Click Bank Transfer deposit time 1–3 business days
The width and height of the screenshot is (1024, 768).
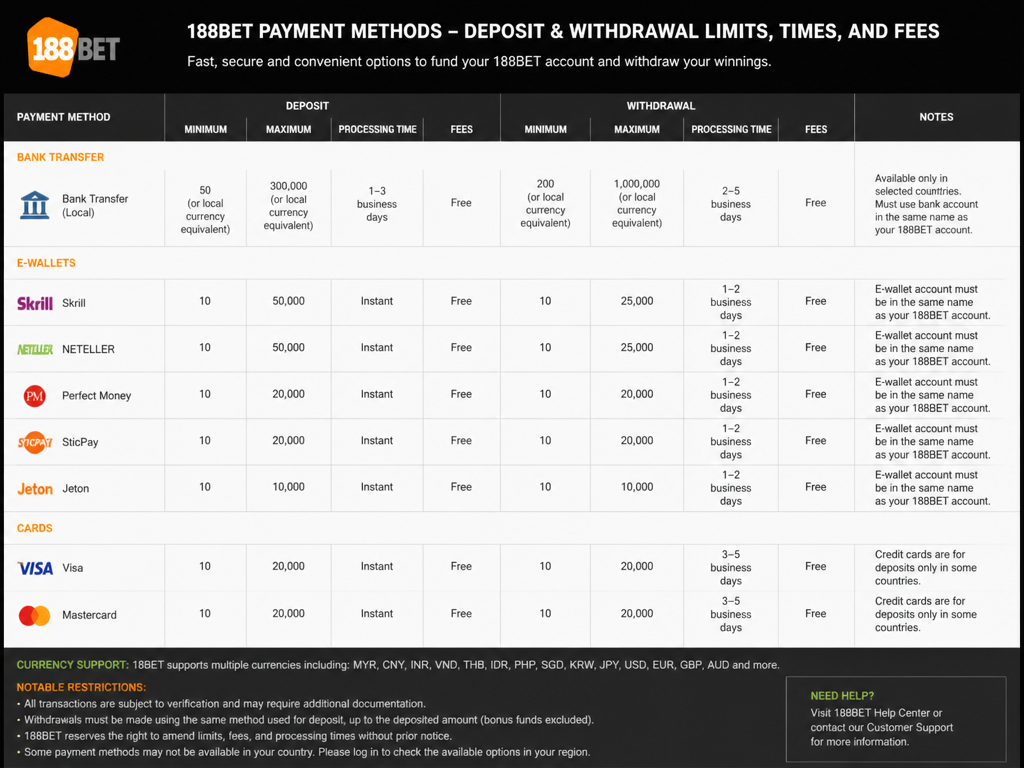tap(377, 204)
